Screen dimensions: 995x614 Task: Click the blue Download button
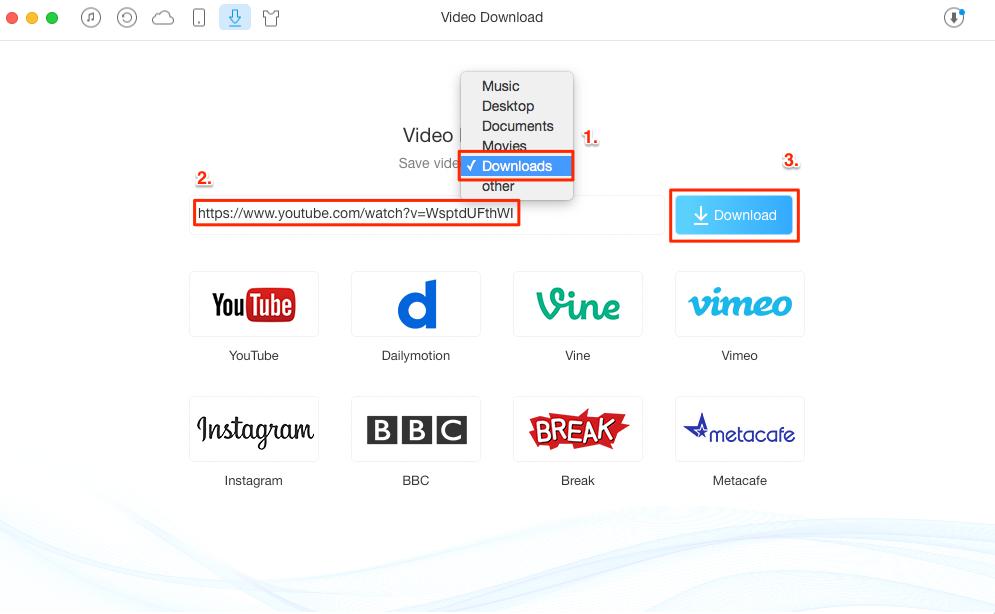(734, 215)
